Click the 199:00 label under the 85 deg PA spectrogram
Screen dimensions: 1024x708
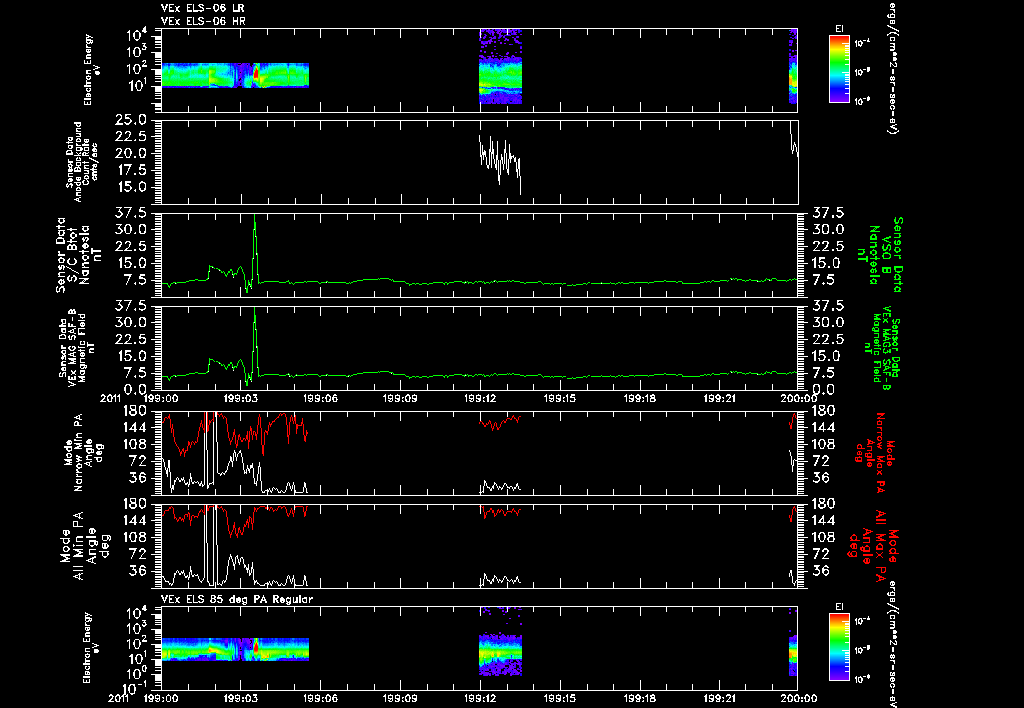point(161,698)
